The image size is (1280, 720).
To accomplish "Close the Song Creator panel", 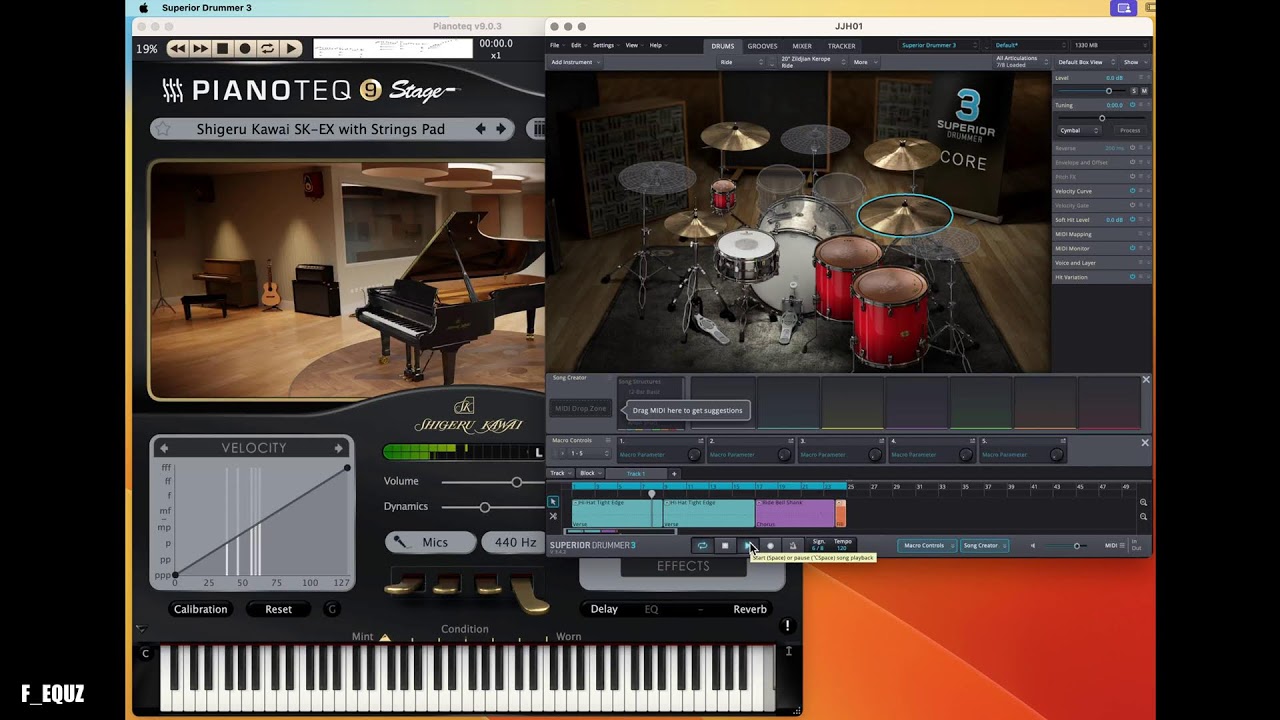I will click(x=1146, y=380).
